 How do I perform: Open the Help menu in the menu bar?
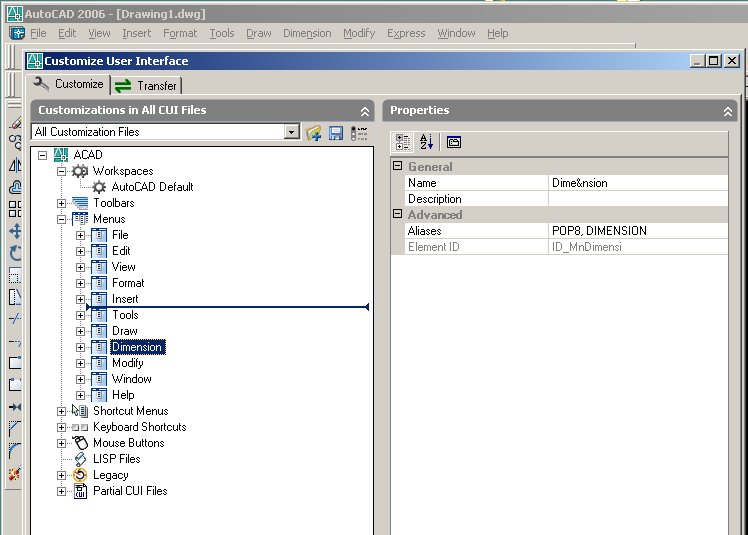click(x=498, y=33)
